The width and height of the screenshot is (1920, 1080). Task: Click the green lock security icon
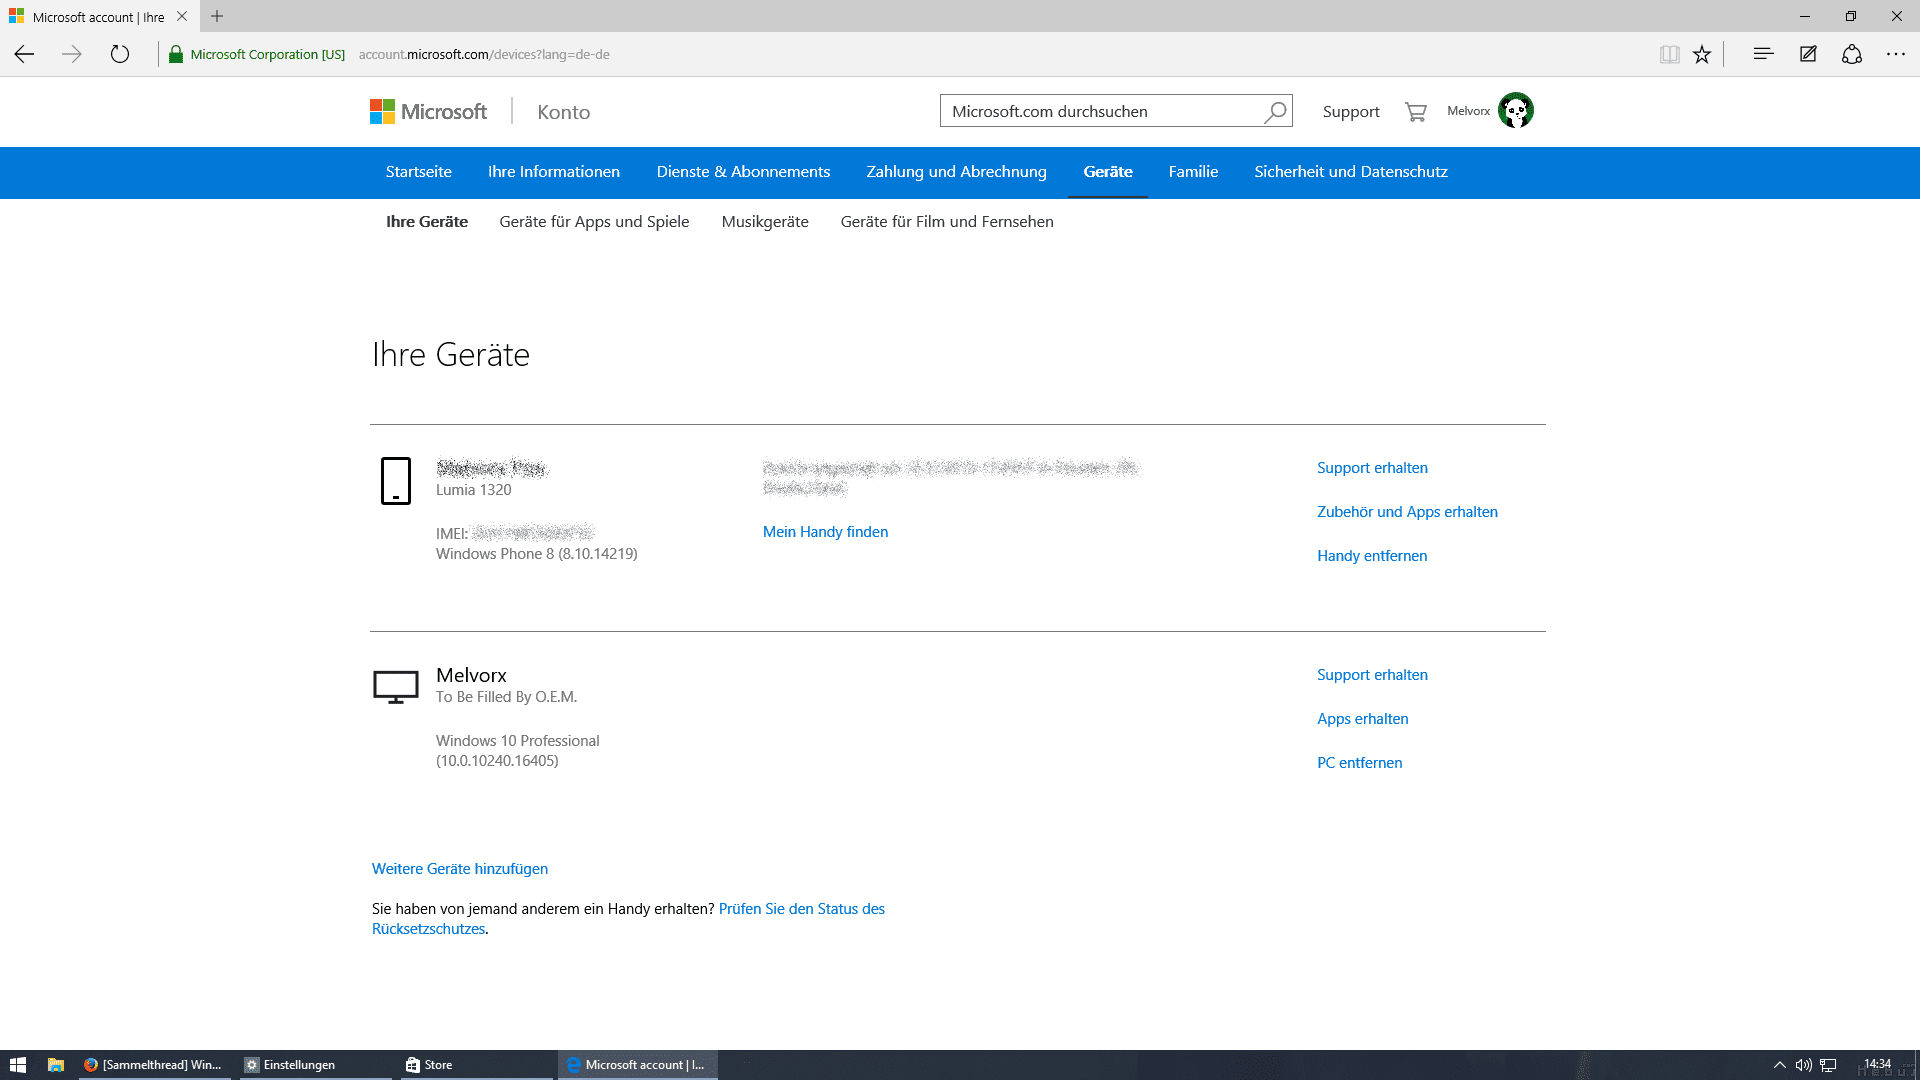coord(176,54)
